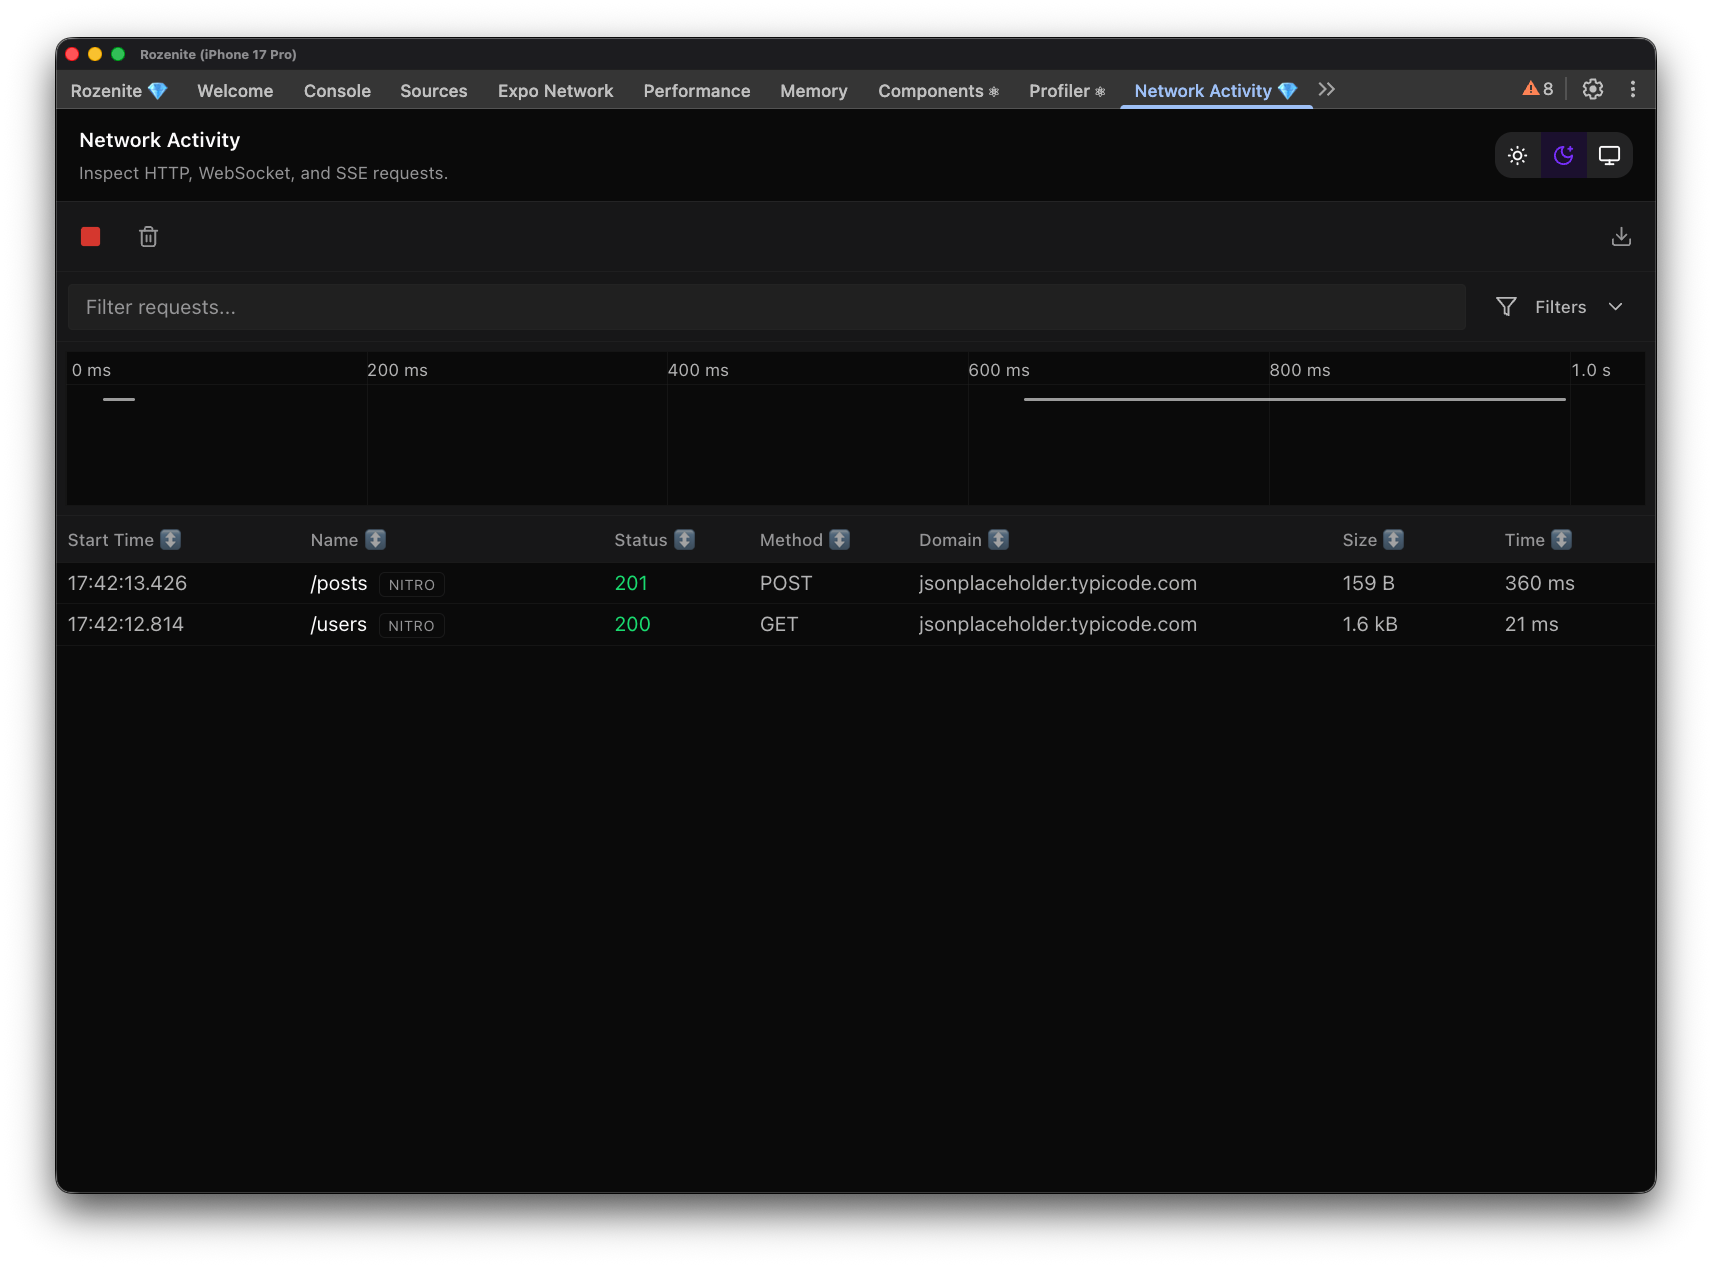
Task: Sort by Time column
Action: click(1537, 540)
